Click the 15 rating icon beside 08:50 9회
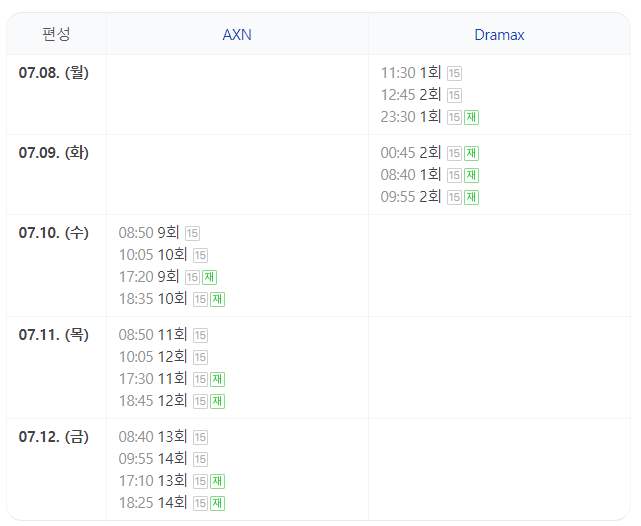The image size is (641, 526). [192, 234]
